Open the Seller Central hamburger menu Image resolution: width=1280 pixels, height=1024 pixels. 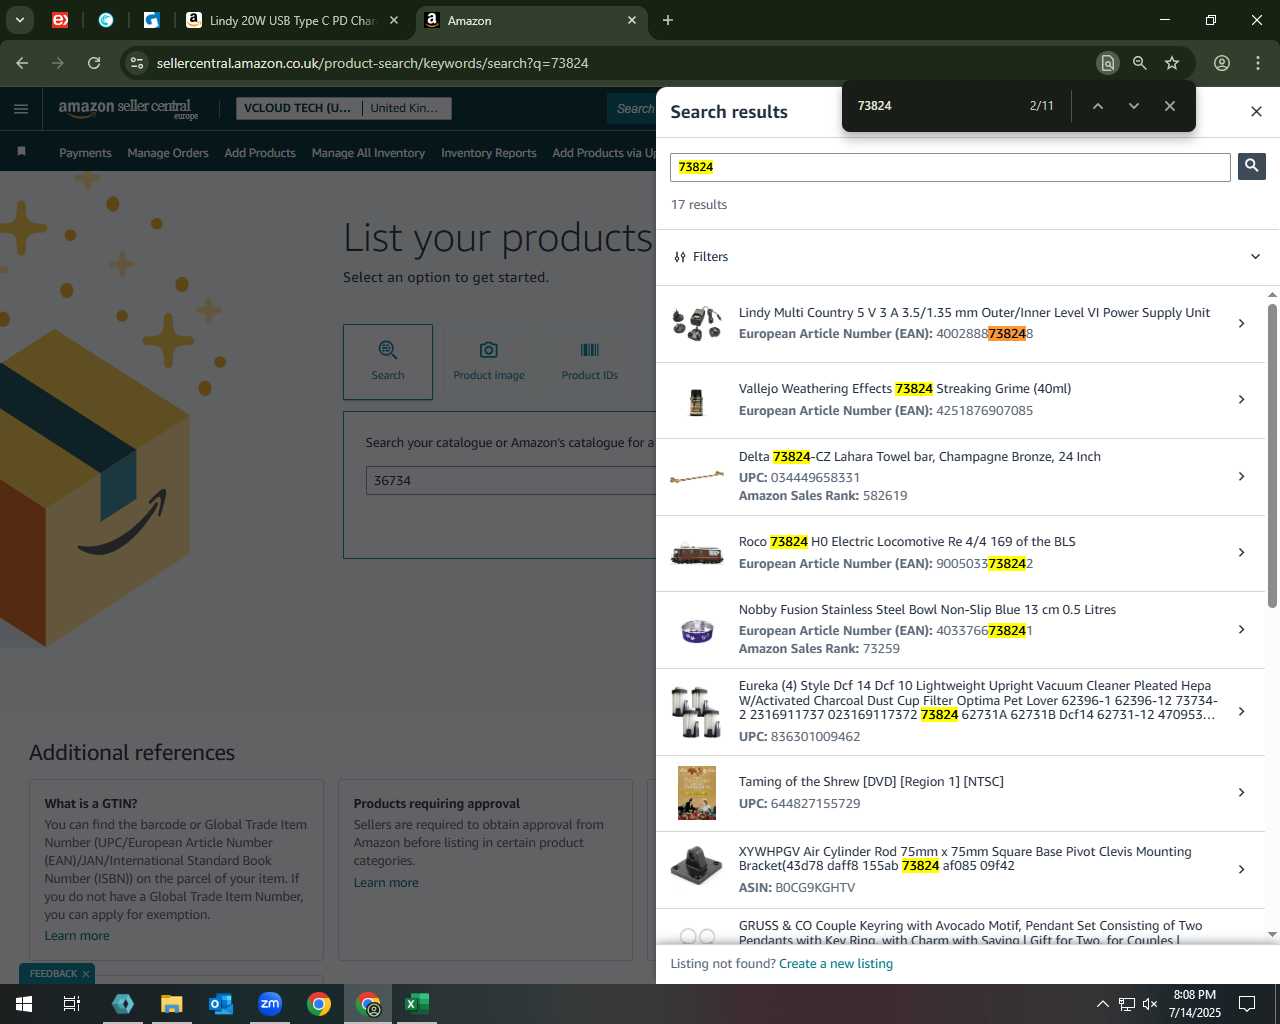tap(21, 109)
